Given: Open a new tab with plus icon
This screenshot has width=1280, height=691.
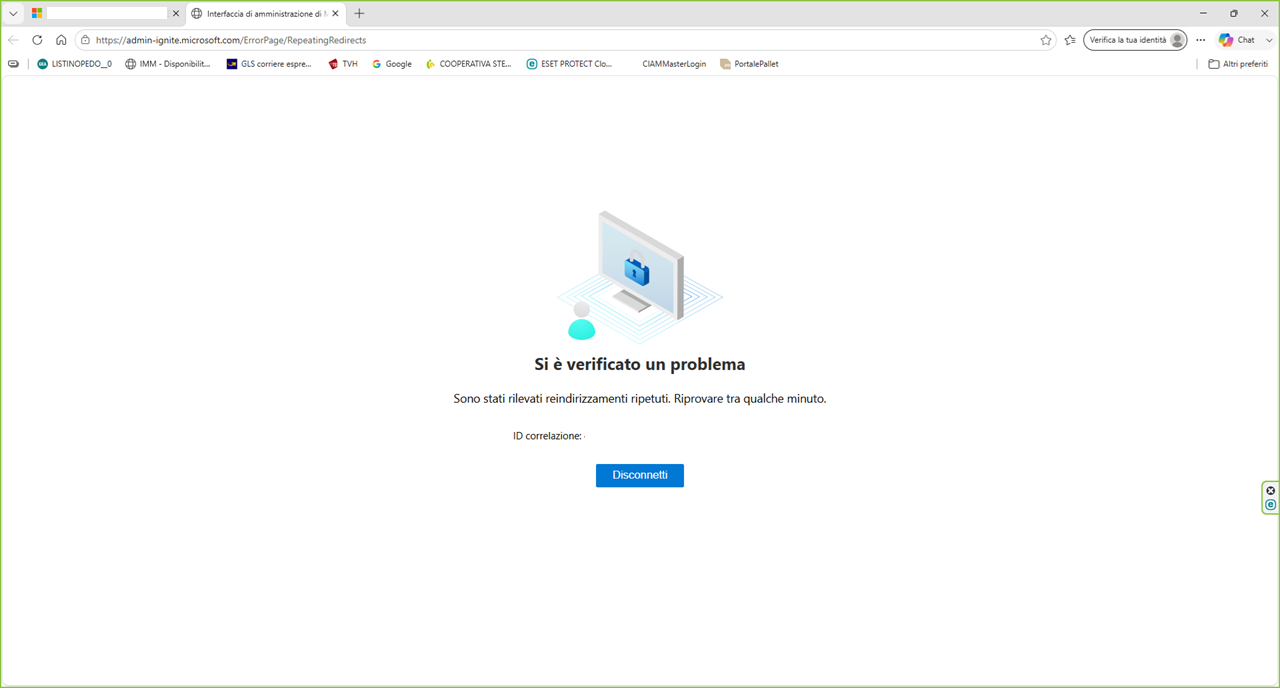Looking at the screenshot, I should 360,14.
